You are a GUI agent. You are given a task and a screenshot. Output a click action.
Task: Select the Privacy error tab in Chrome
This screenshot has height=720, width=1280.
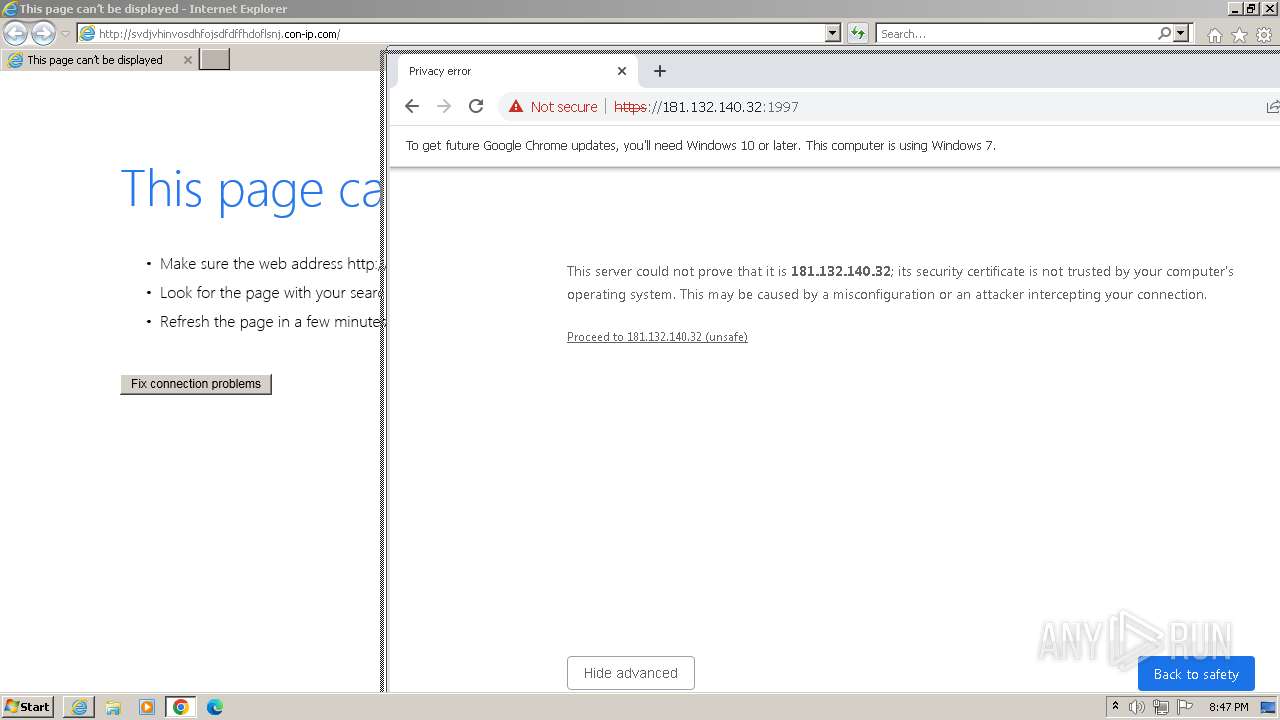point(517,71)
